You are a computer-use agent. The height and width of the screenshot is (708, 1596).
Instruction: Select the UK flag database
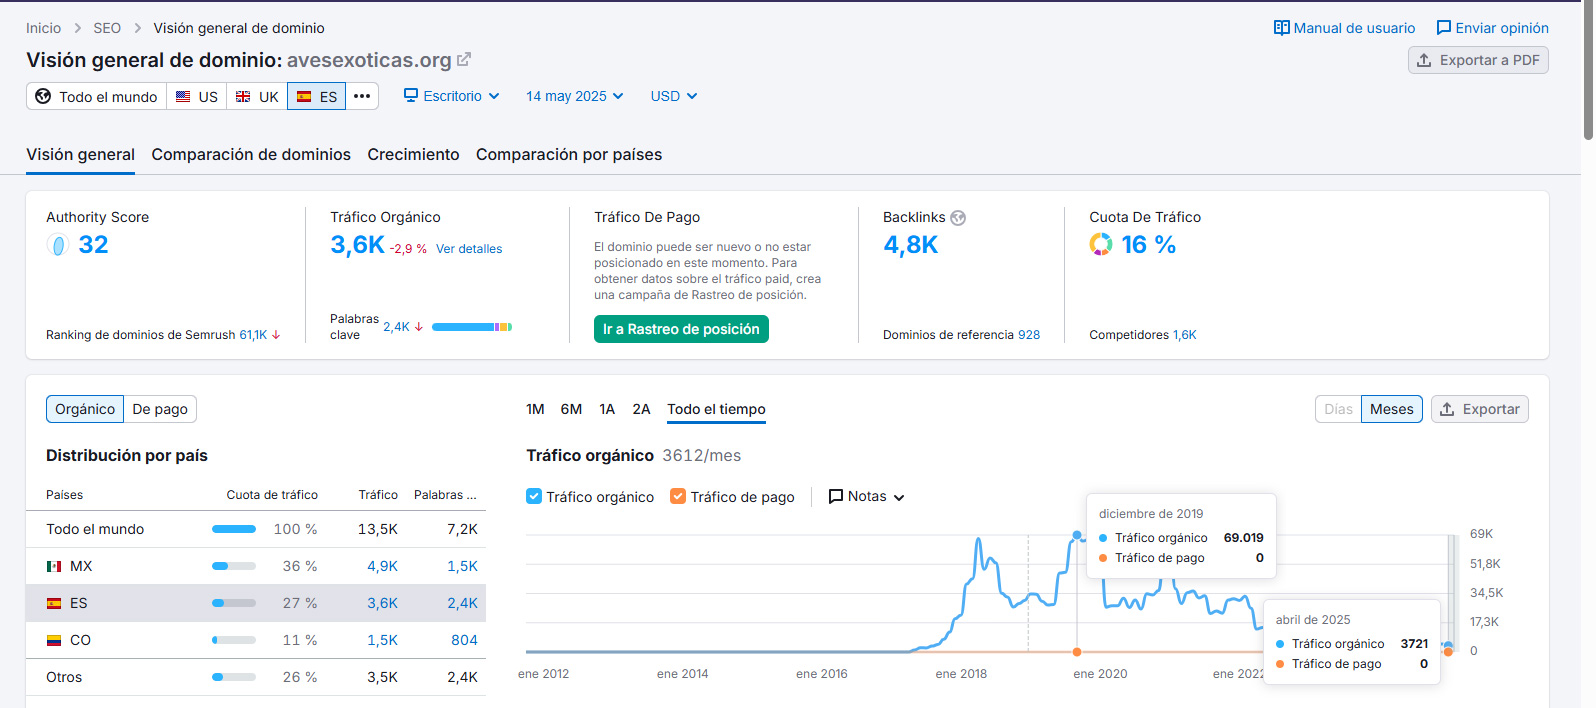(257, 96)
